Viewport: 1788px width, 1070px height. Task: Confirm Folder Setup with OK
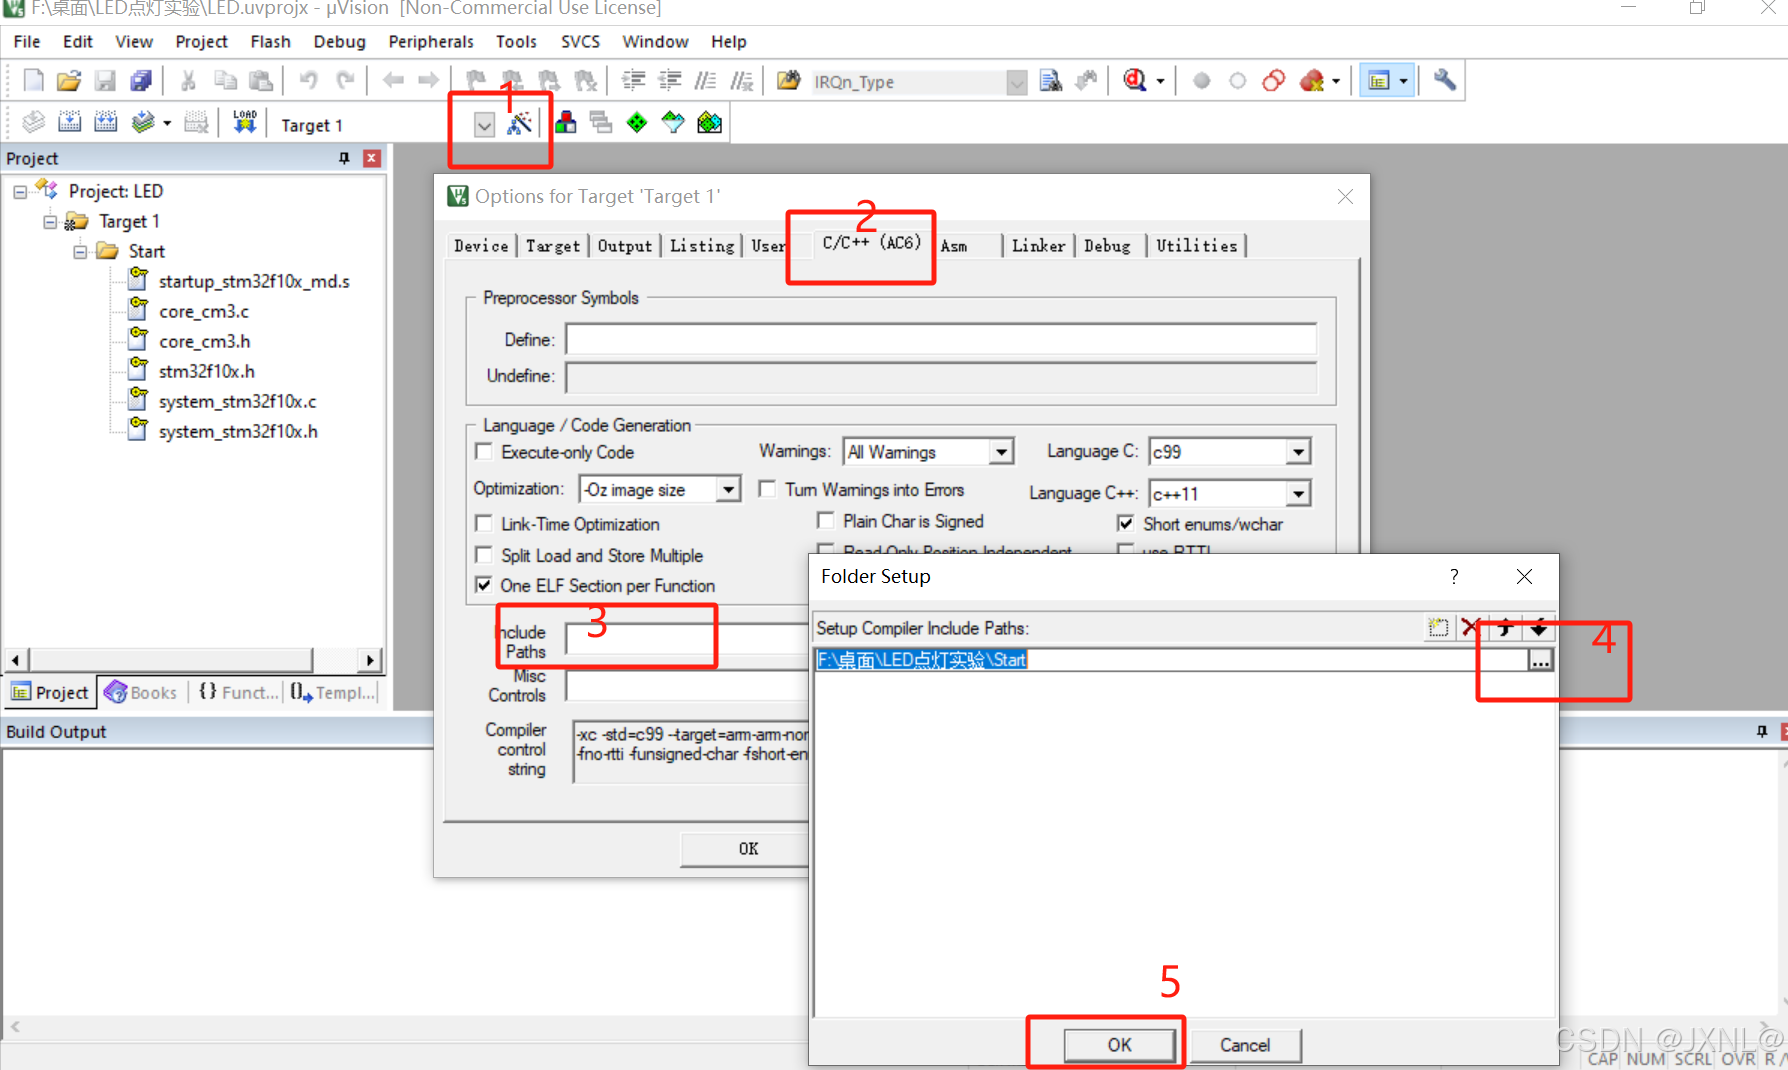pyautogui.click(x=1119, y=1045)
